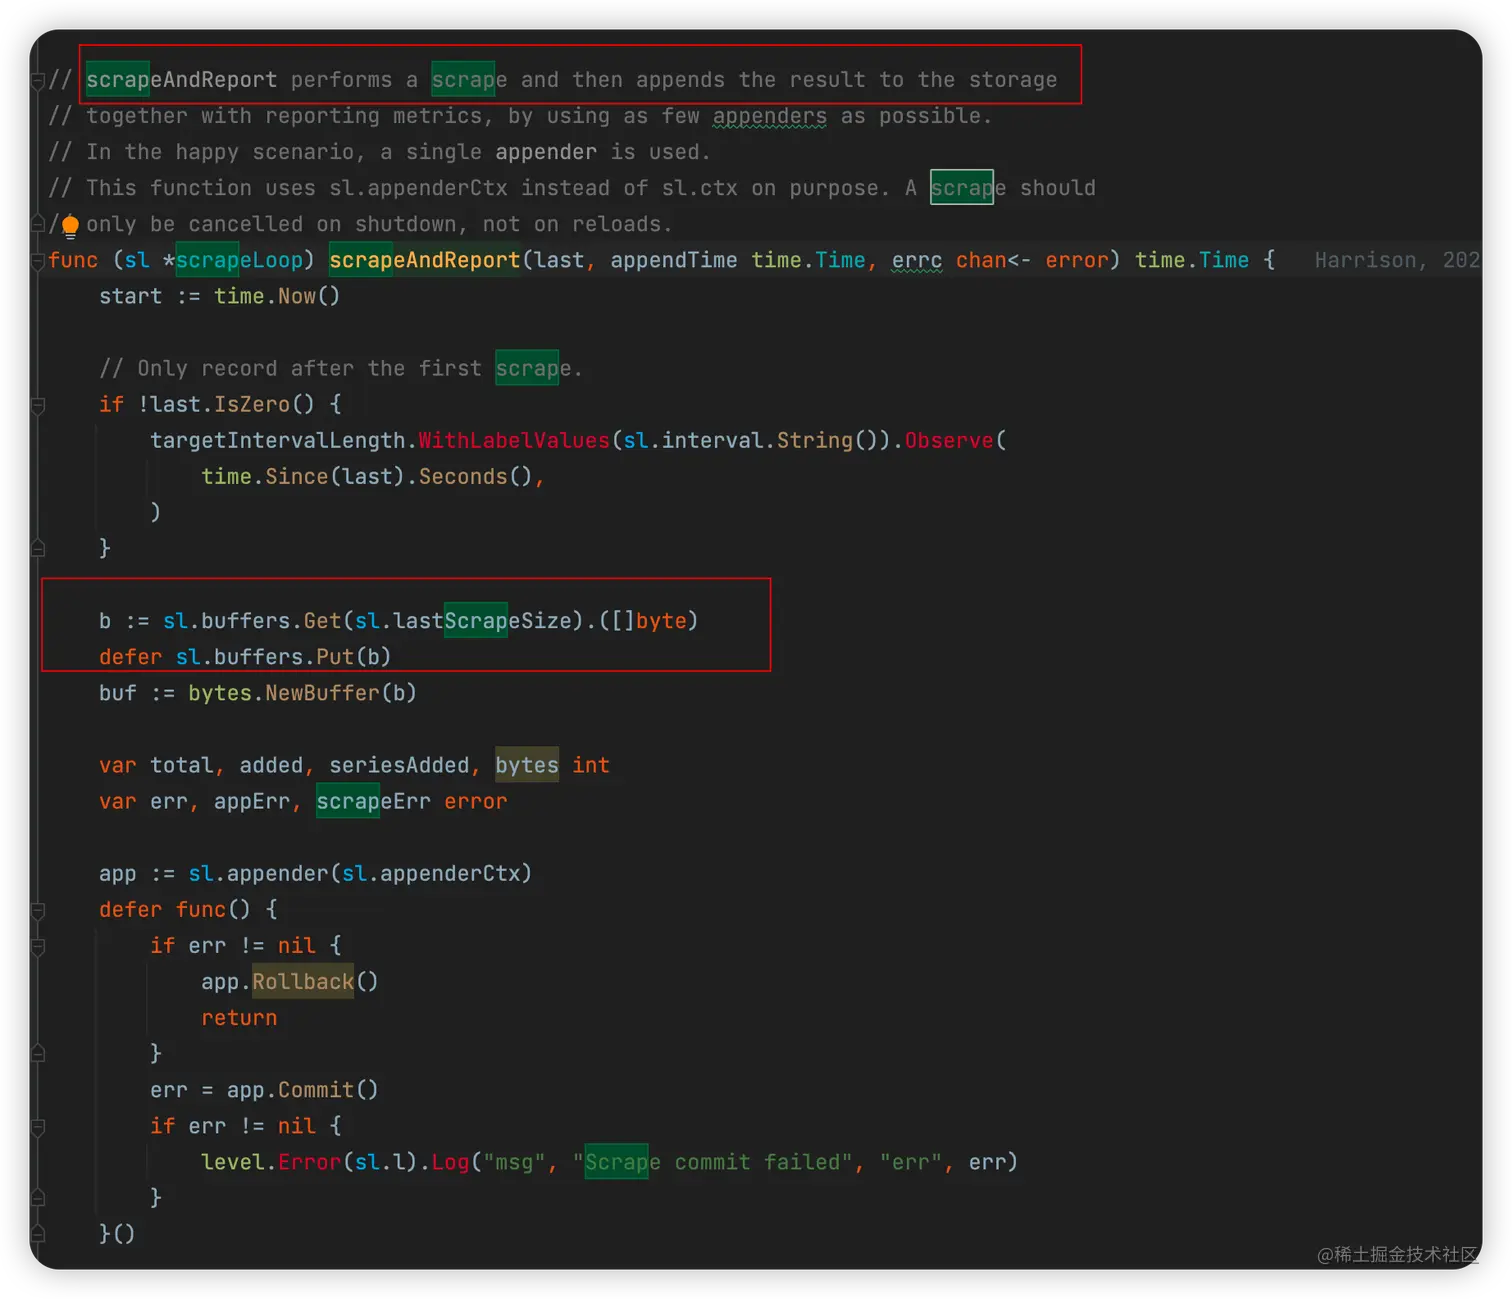Click the 'appErr' variable
The image size is (1512, 1299).
pos(252,802)
